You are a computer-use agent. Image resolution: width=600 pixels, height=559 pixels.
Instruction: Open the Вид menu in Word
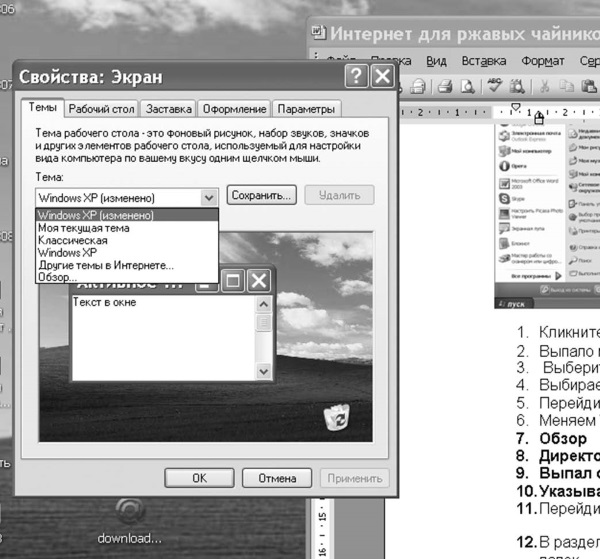[x=436, y=61]
